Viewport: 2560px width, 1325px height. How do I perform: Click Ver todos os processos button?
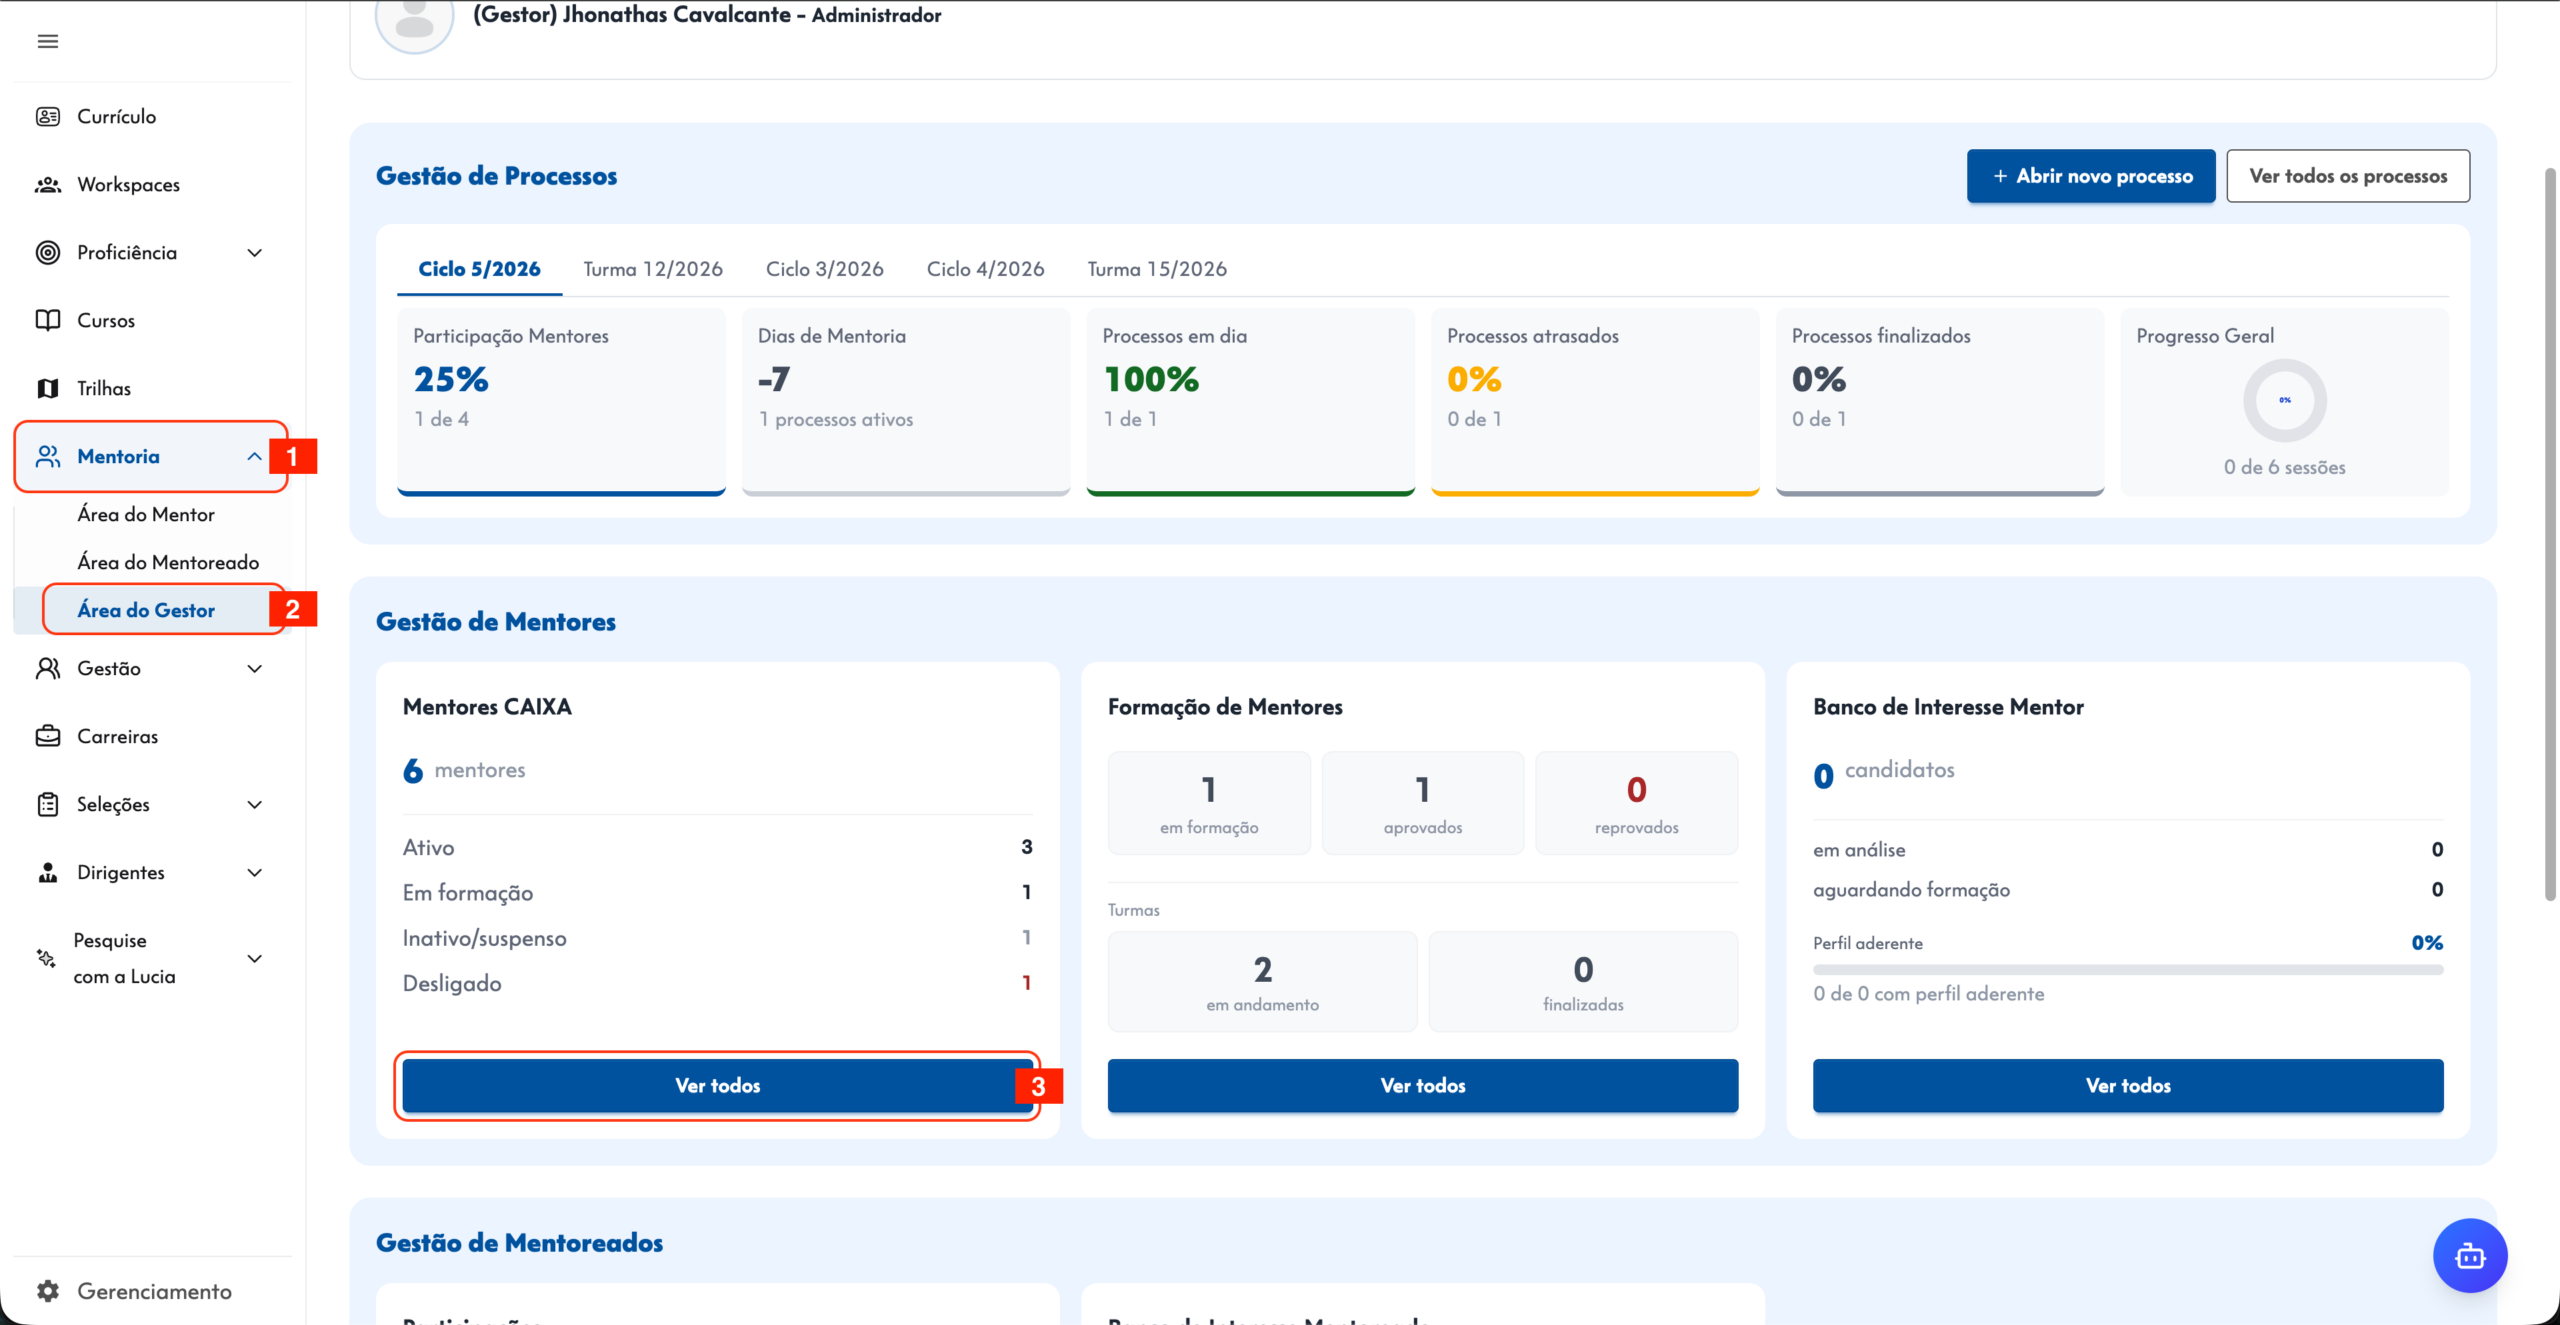(x=2348, y=176)
